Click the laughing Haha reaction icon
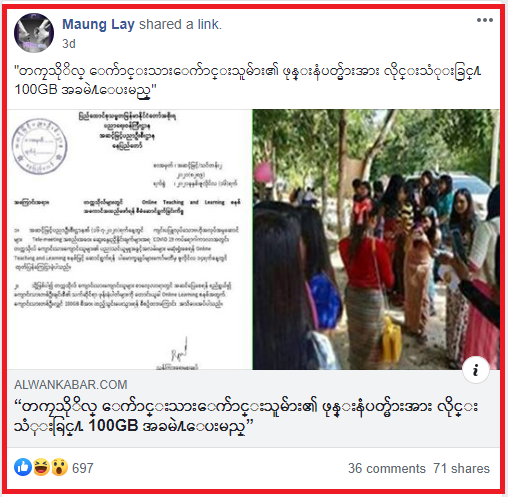 pos(41,467)
